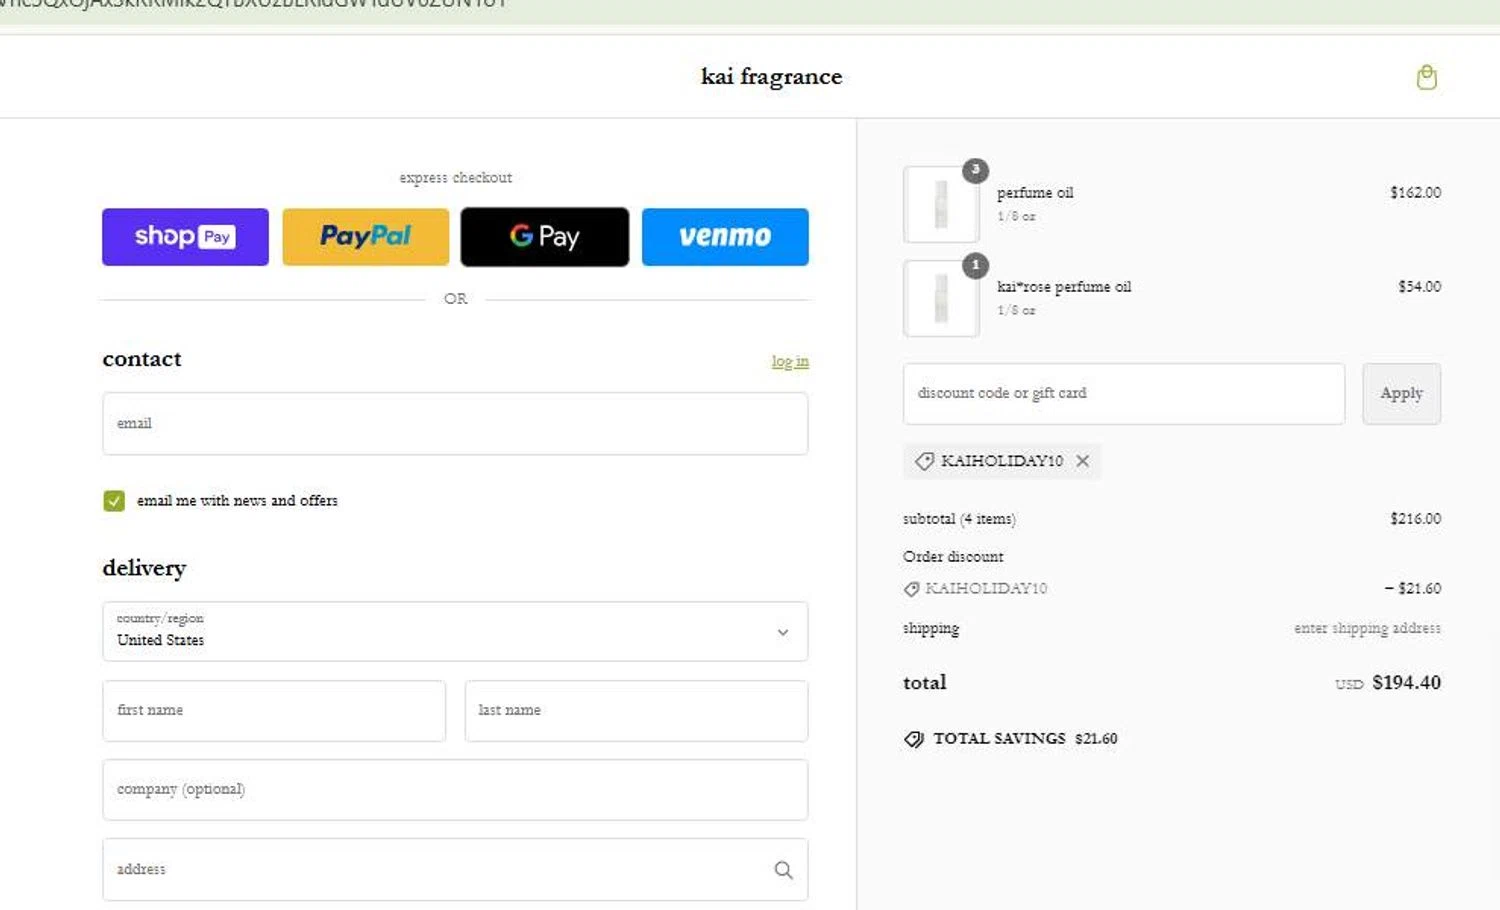This screenshot has width=1500, height=910.
Task: Click the 'subtotal (4 items)' label
Action: (x=959, y=519)
